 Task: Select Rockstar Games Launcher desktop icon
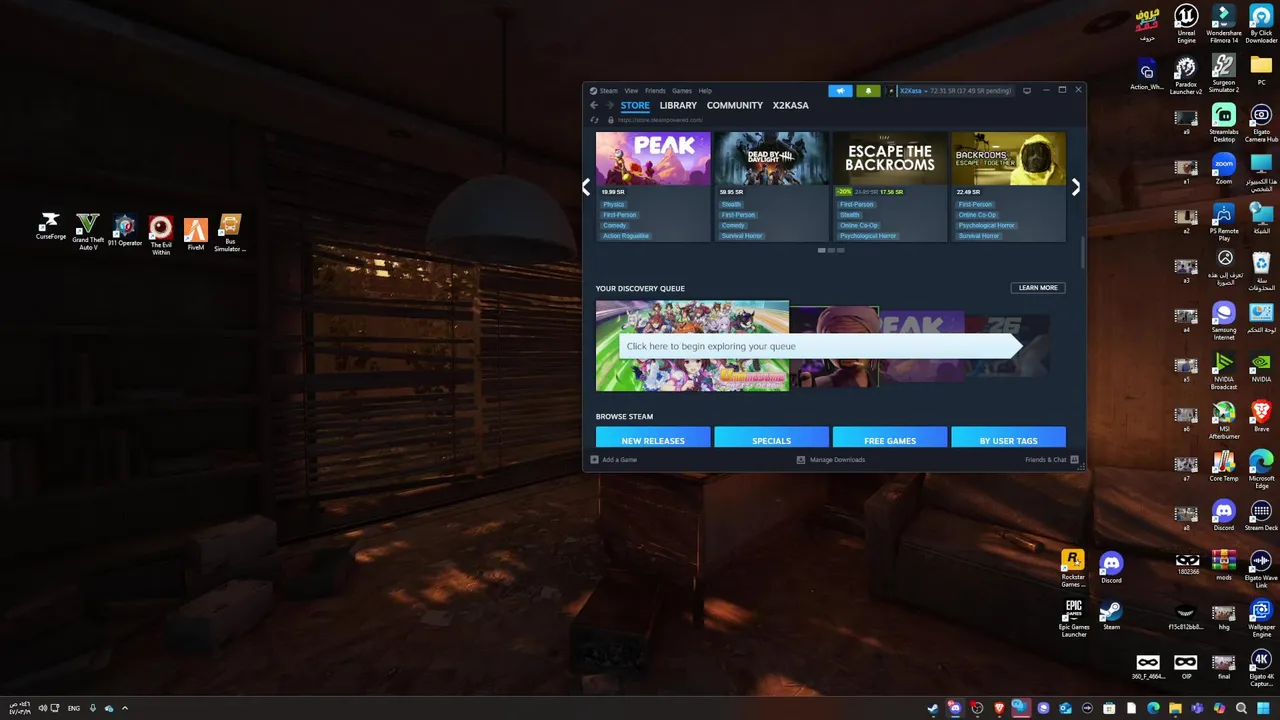pos(1073,569)
